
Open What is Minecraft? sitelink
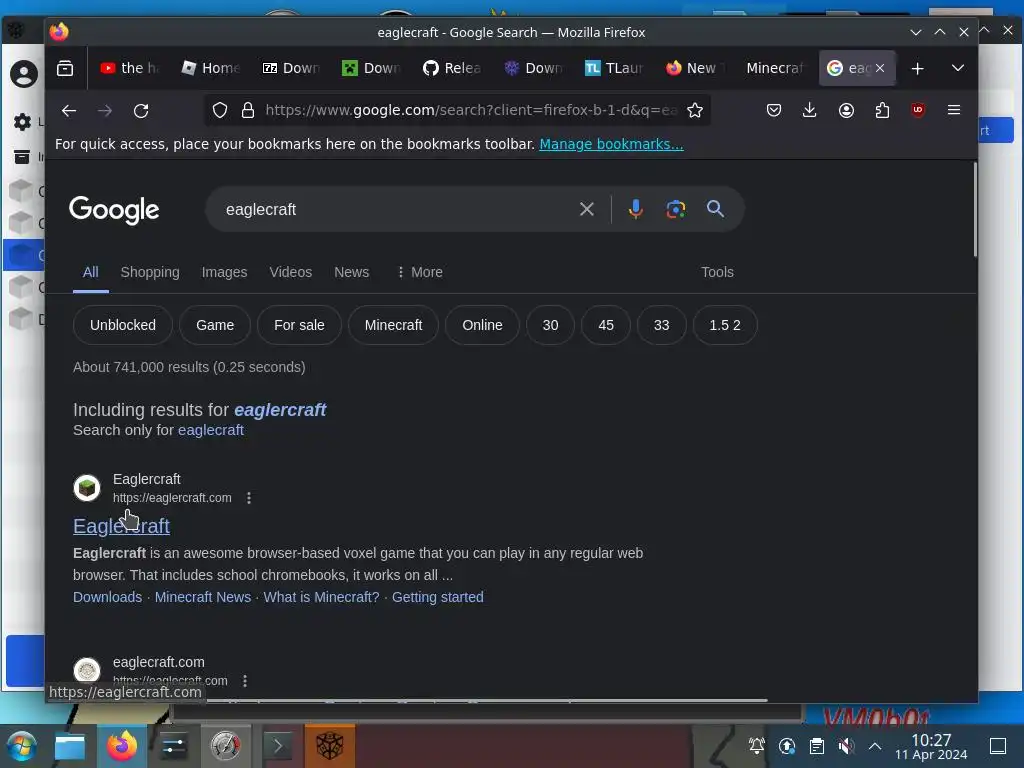[x=321, y=598]
